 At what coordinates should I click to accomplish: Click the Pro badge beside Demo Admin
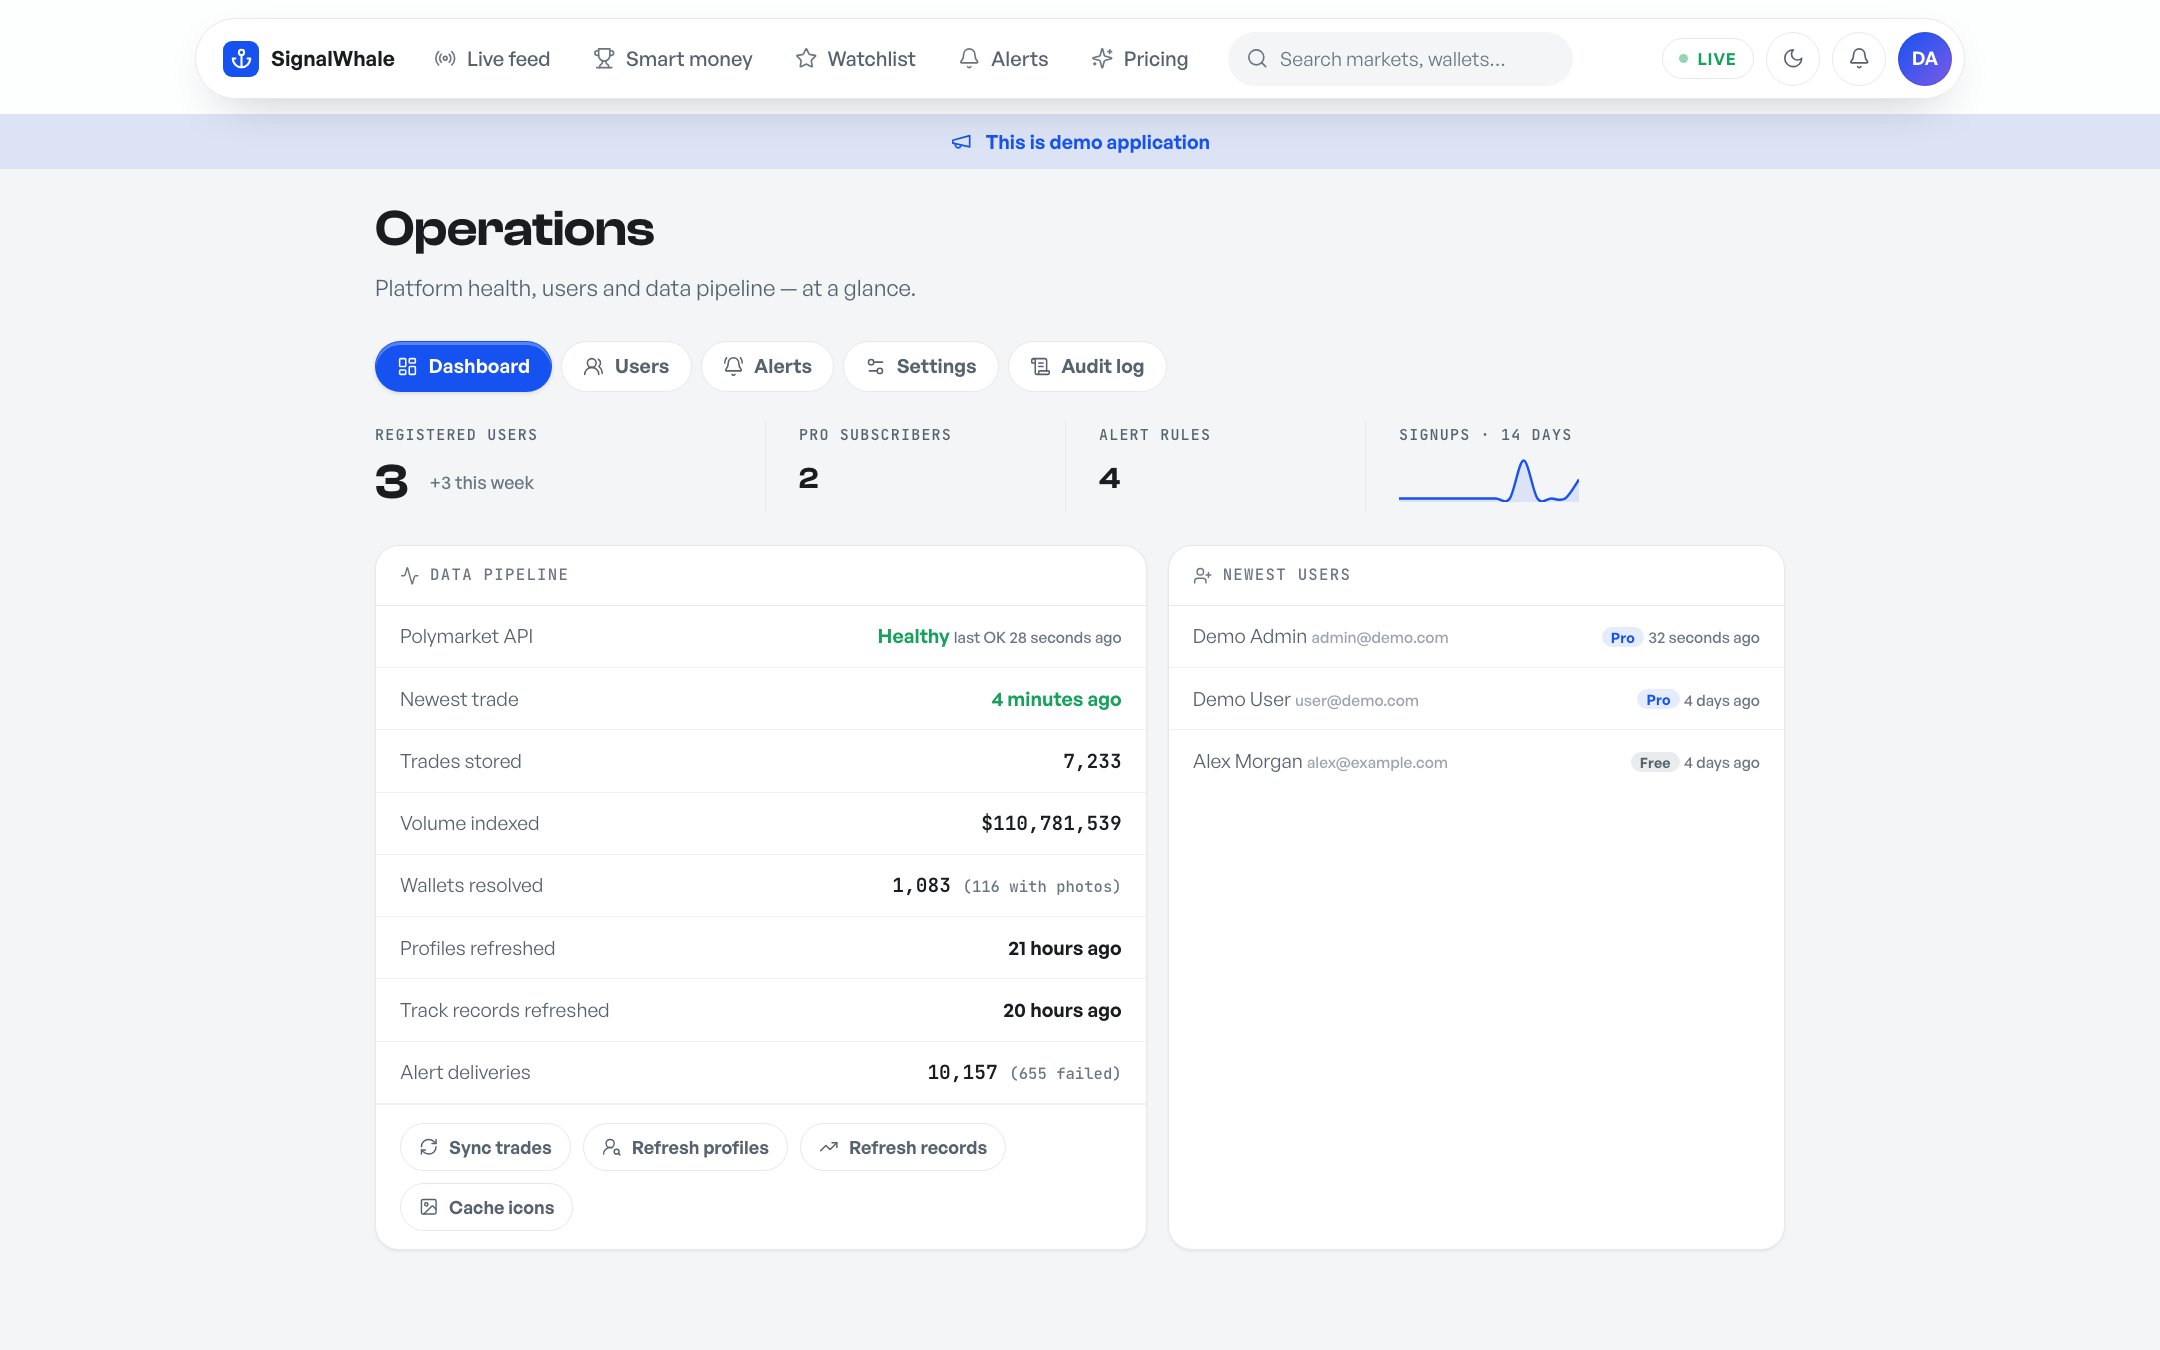click(x=1622, y=638)
